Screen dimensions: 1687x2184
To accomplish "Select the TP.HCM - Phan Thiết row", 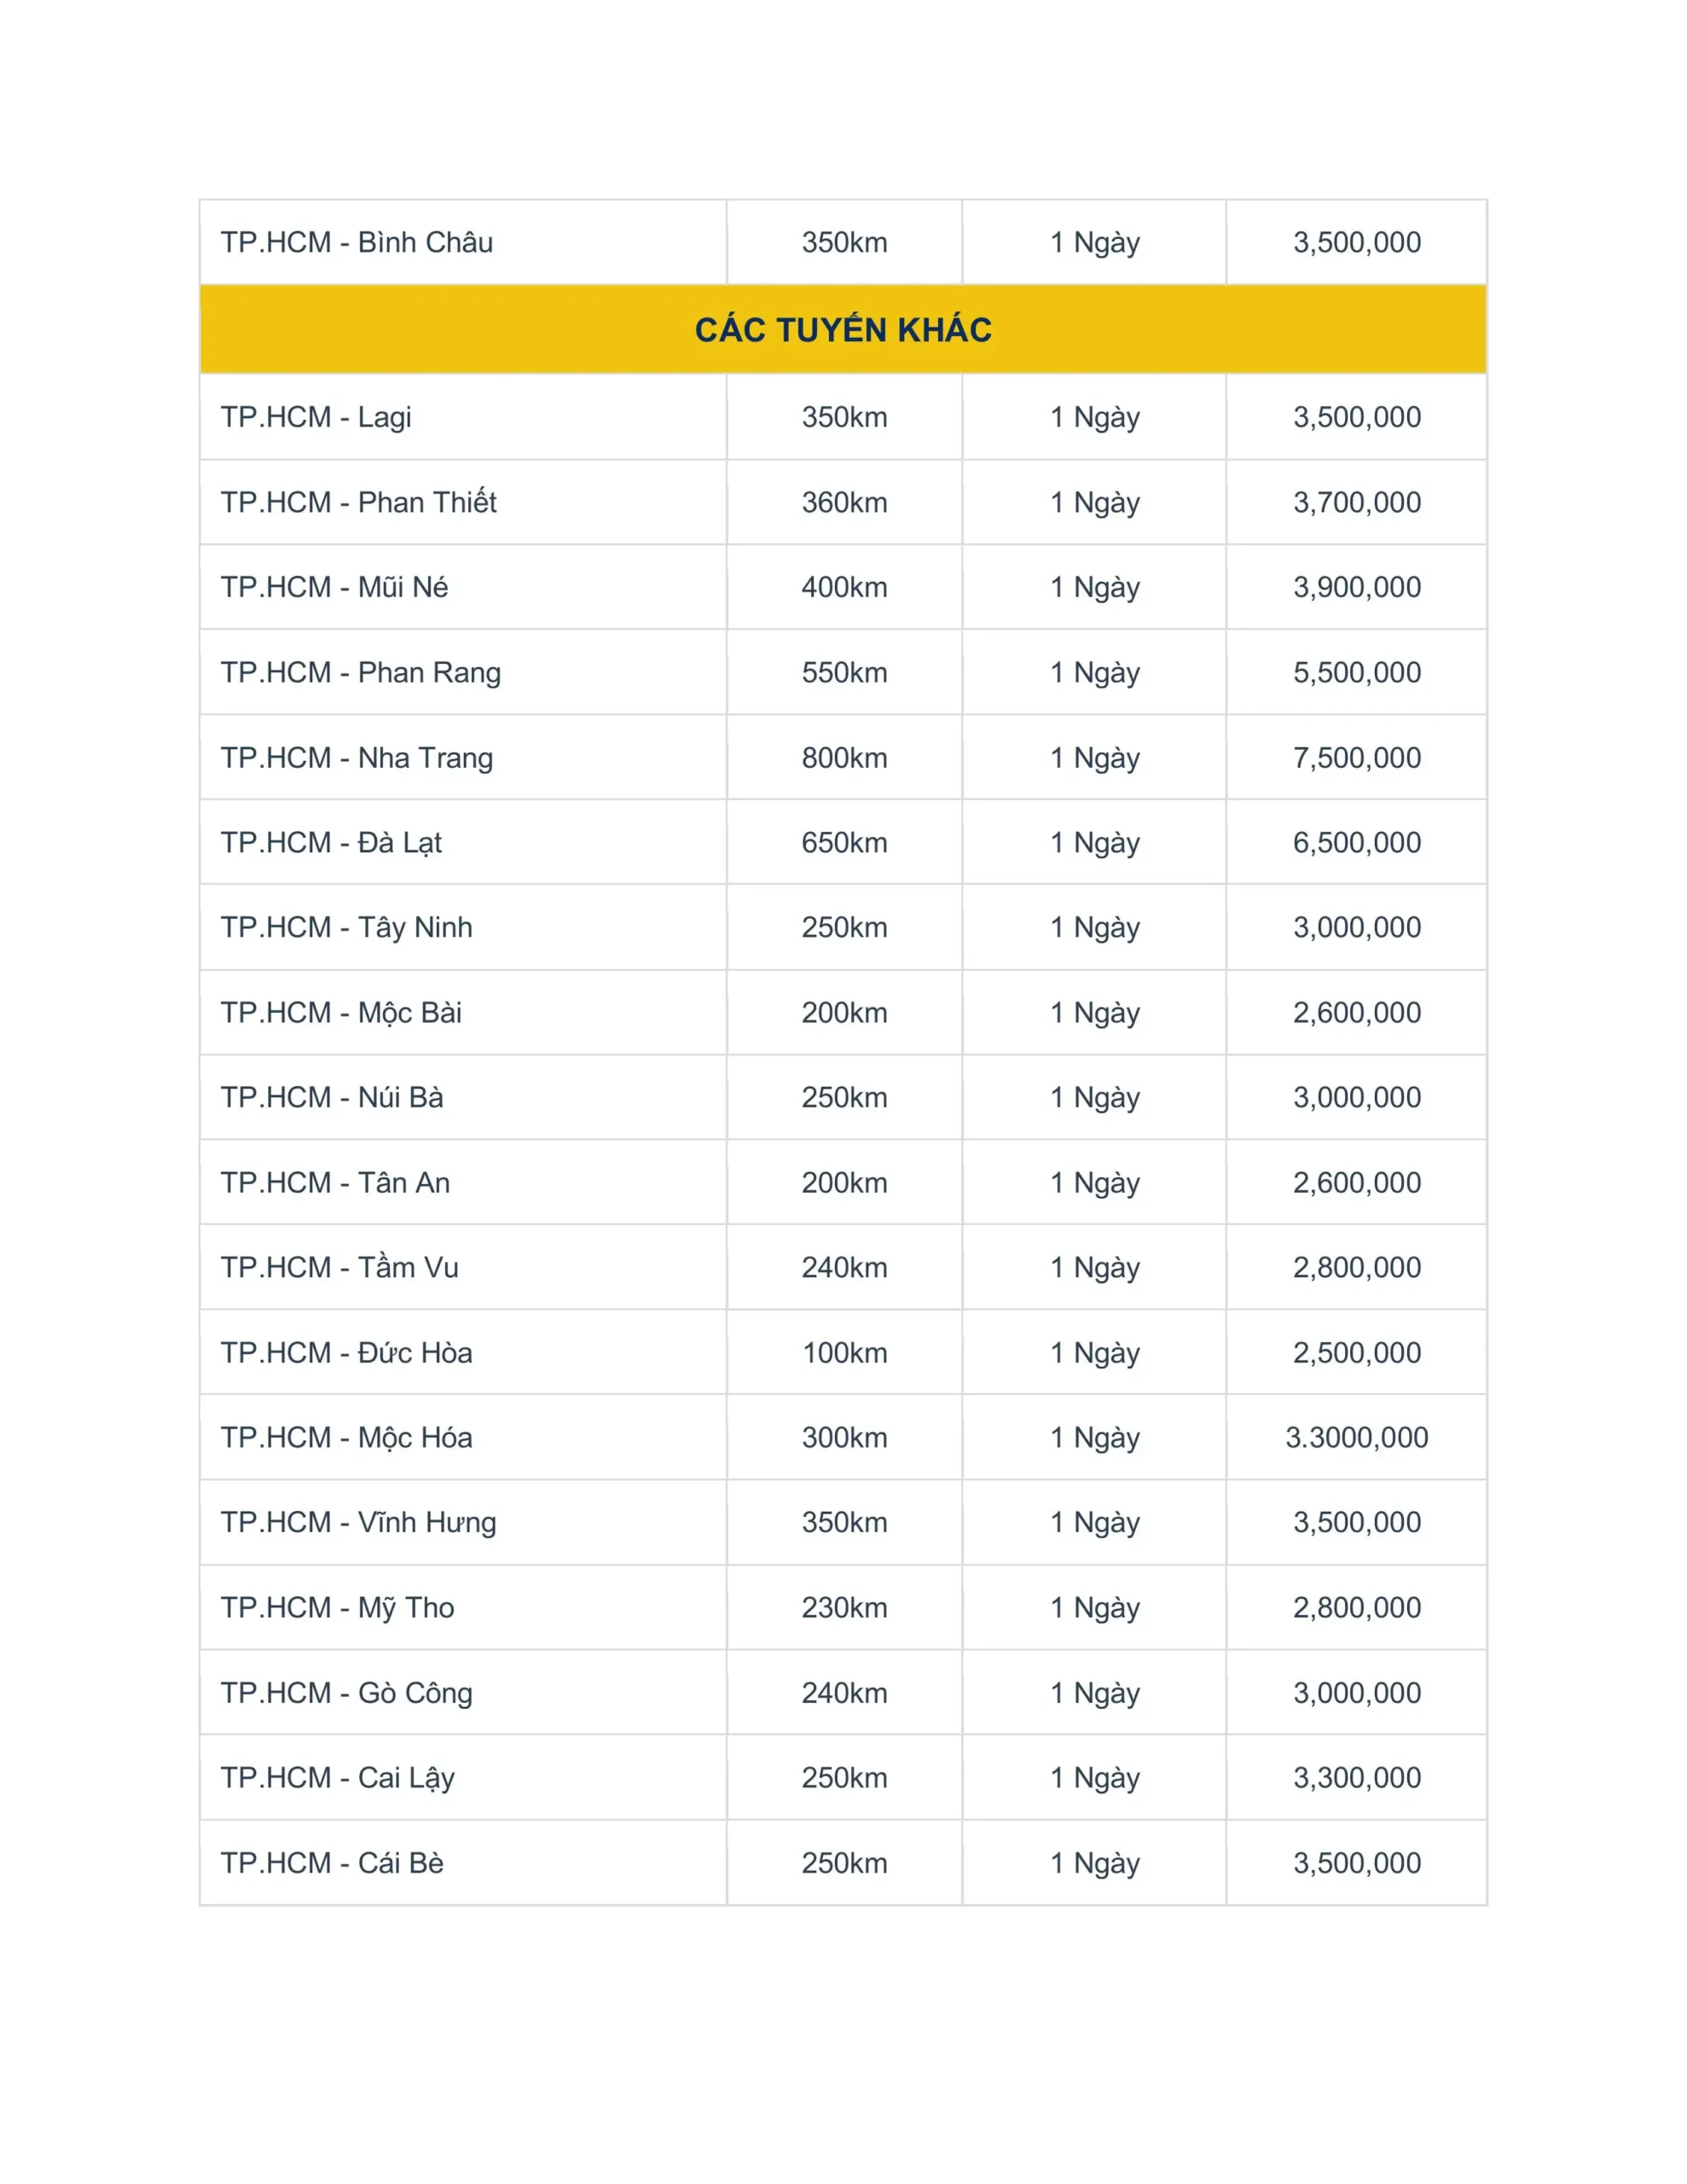I will pos(843,502).
